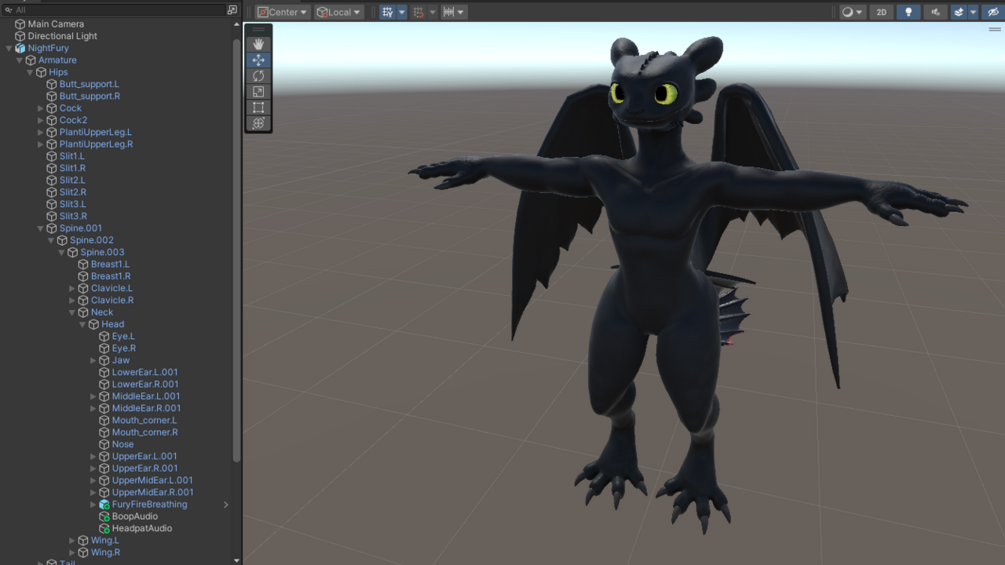Open FuryFireBreathing prefab via right chevron
This screenshot has height=565, width=1005.
point(226,505)
